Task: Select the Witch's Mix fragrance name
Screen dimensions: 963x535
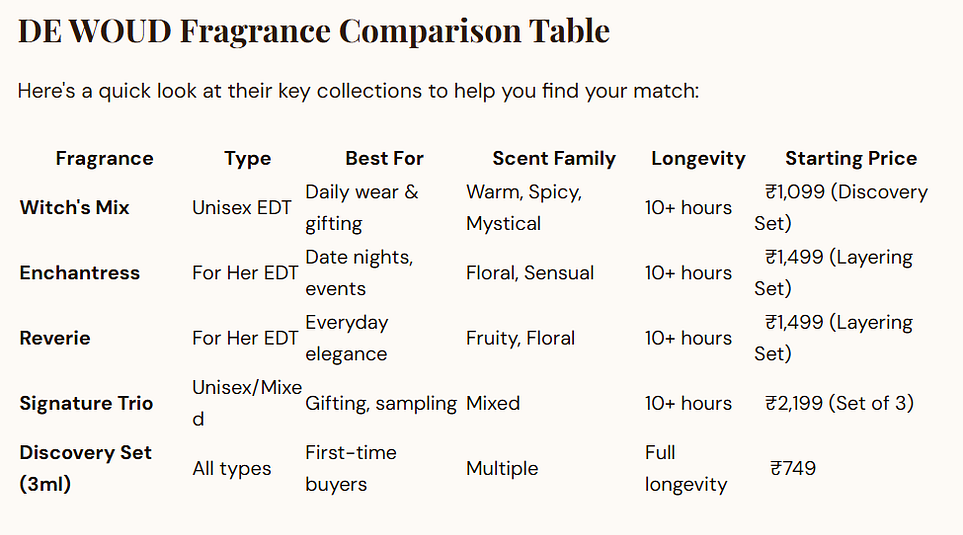Action: pos(74,208)
